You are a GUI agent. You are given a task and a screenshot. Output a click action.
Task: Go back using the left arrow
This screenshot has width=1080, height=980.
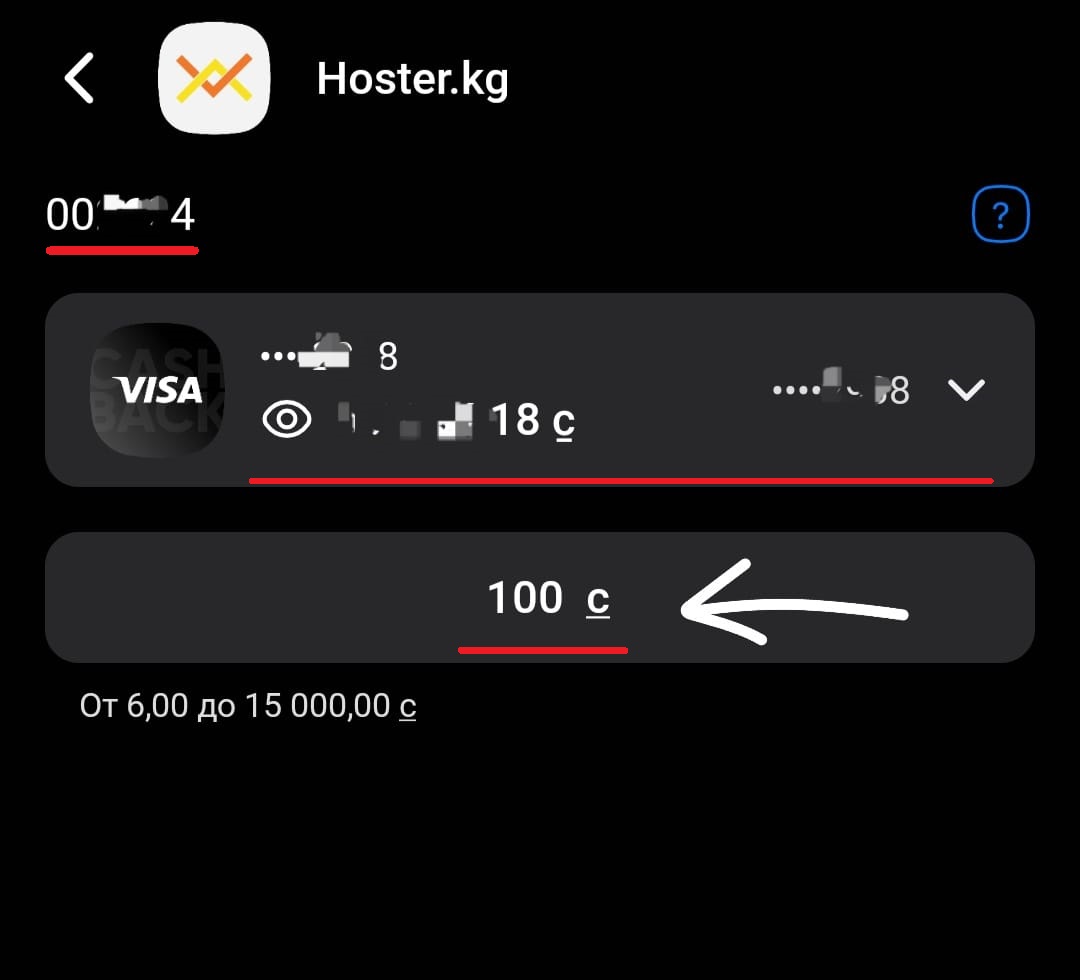[x=79, y=78]
